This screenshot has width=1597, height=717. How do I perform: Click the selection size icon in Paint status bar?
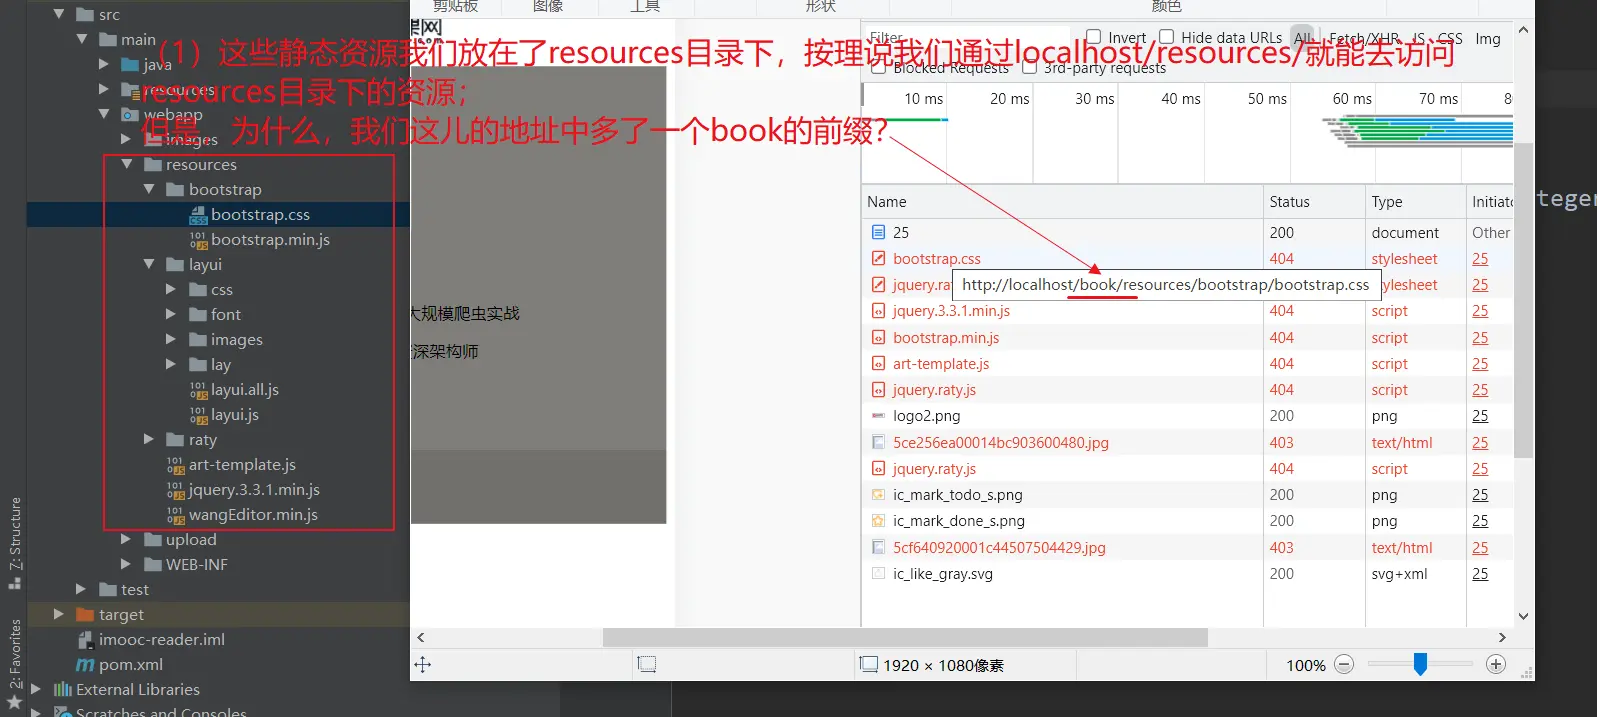click(x=647, y=665)
